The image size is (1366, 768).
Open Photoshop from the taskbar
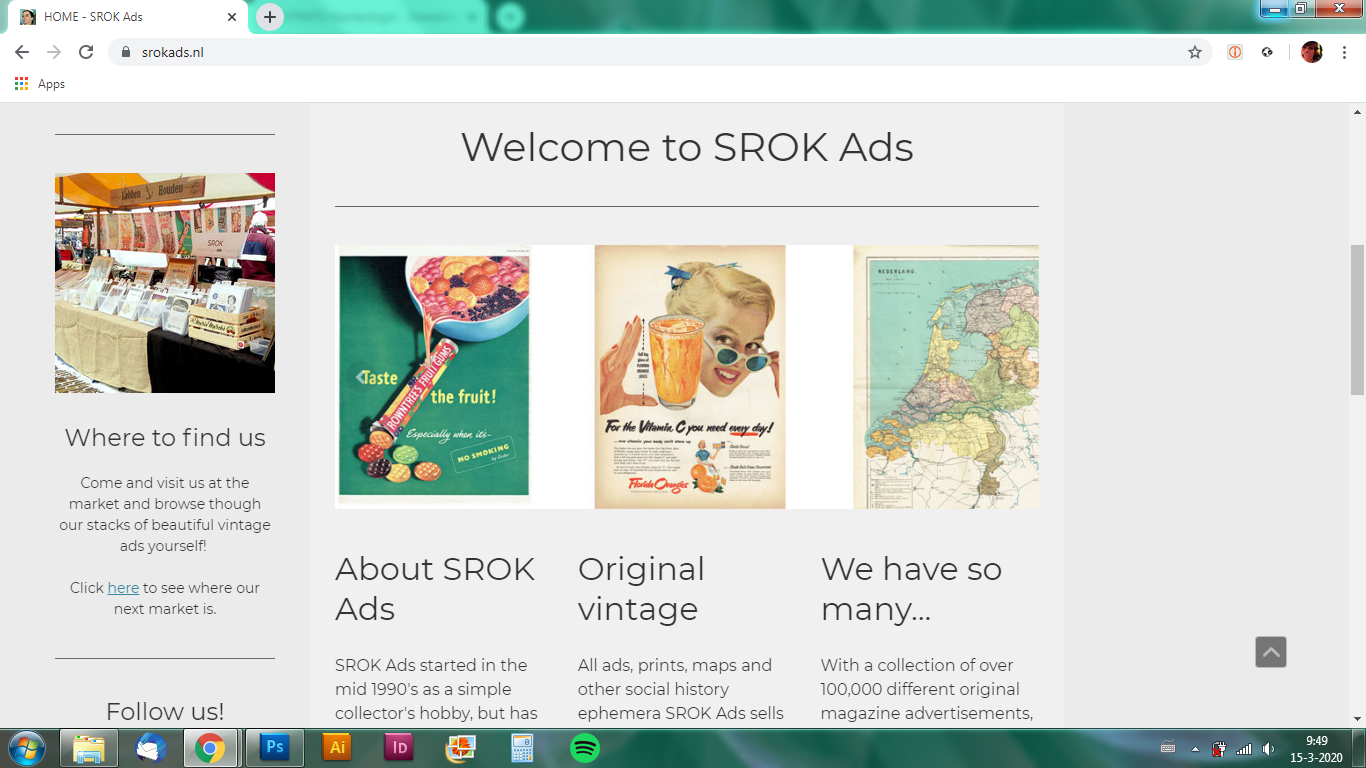pos(273,748)
